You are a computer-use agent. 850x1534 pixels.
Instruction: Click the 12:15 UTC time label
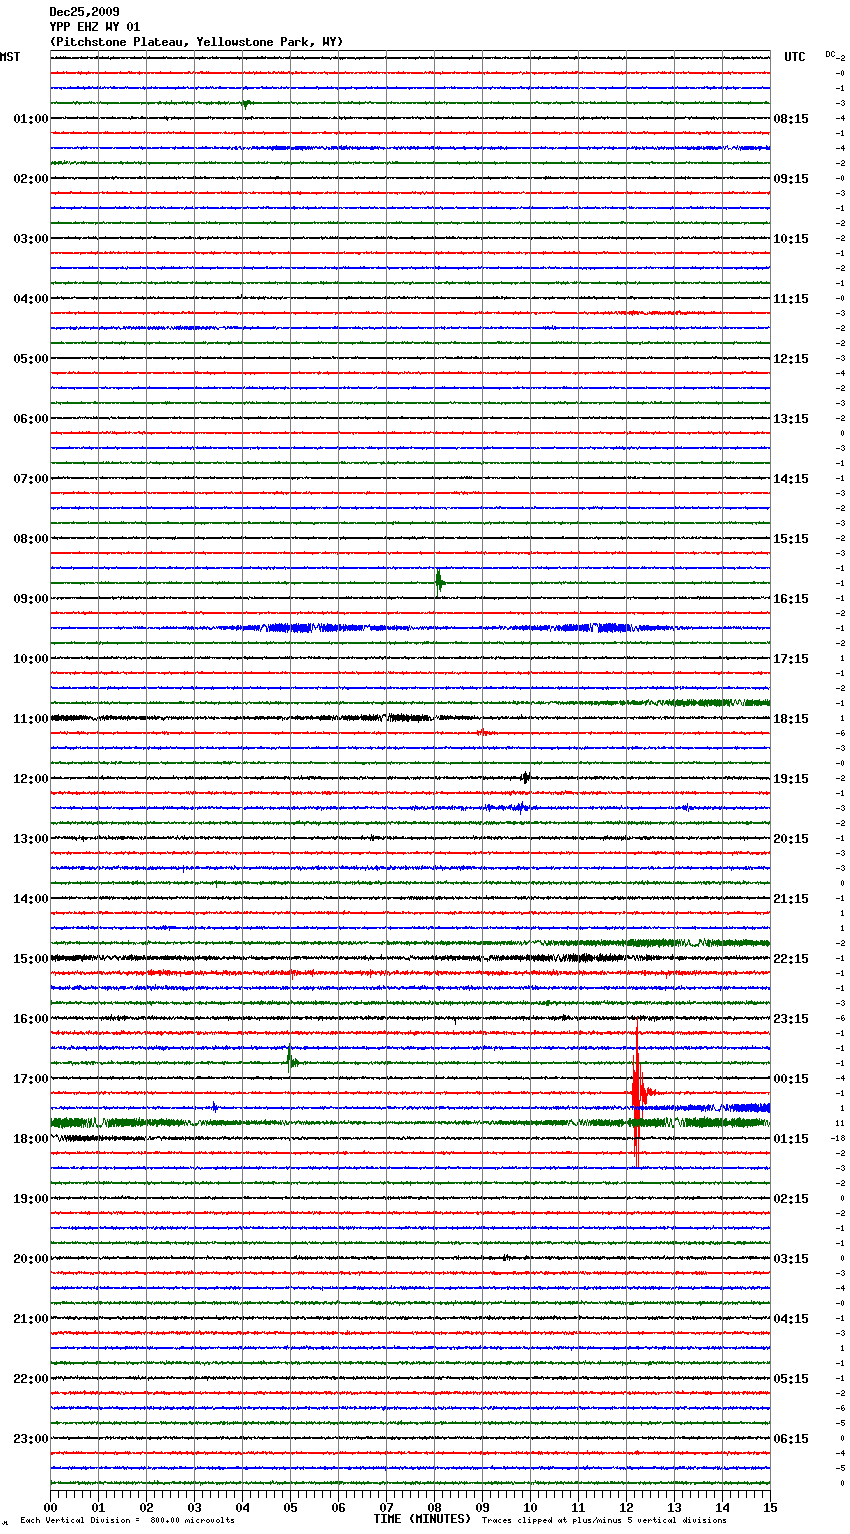[791, 359]
